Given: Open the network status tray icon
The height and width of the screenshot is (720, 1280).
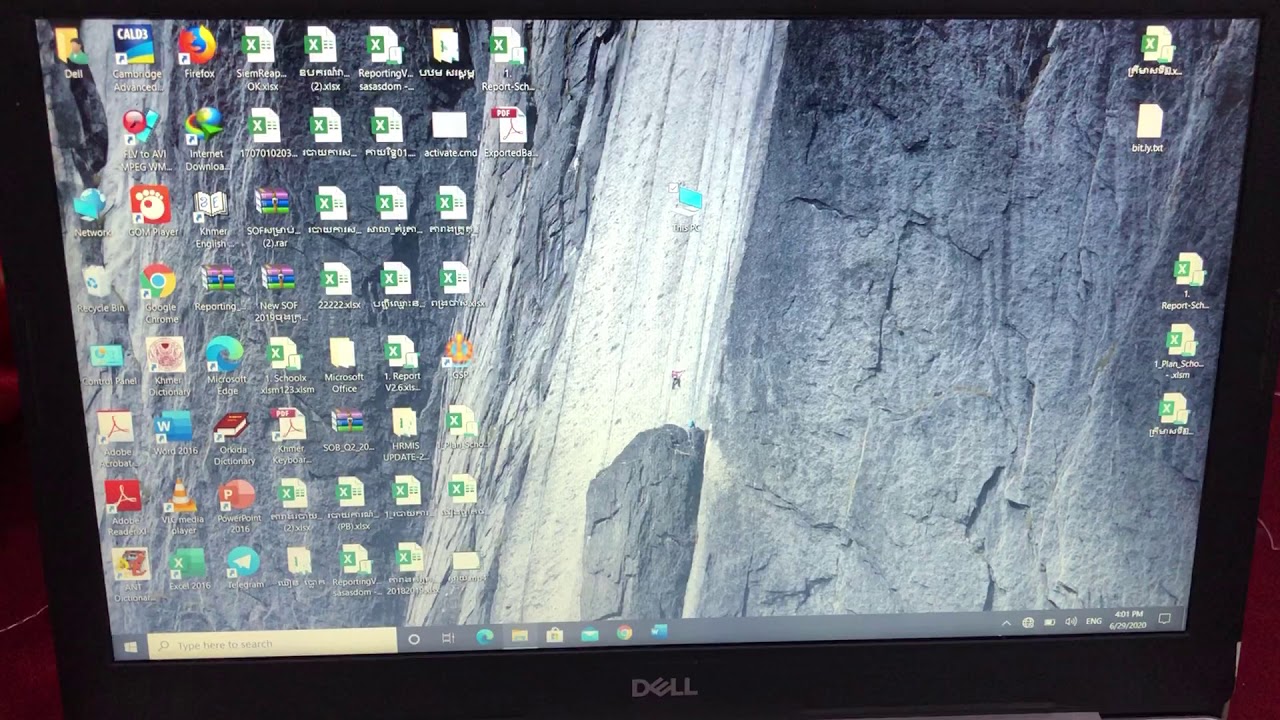Looking at the screenshot, I should pos(1028,622).
